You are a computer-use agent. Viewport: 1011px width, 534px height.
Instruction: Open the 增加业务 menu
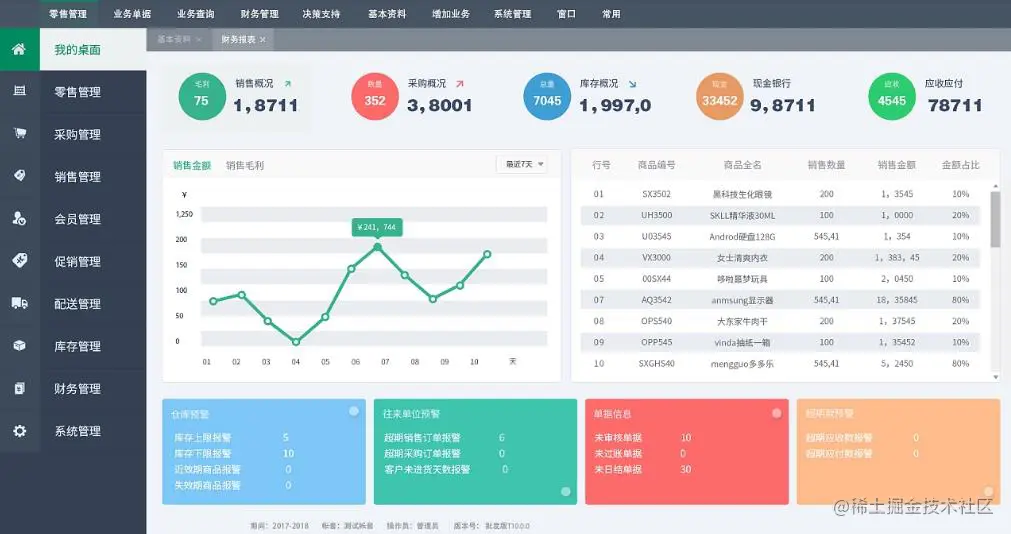click(x=451, y=14)
